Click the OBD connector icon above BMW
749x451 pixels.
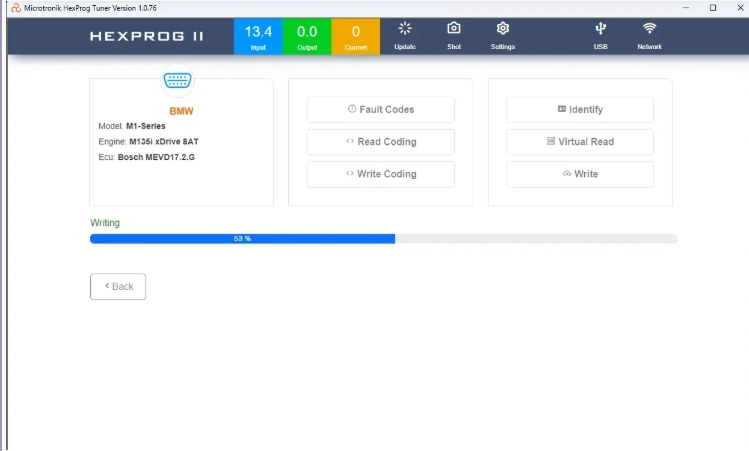click(177, 80)
